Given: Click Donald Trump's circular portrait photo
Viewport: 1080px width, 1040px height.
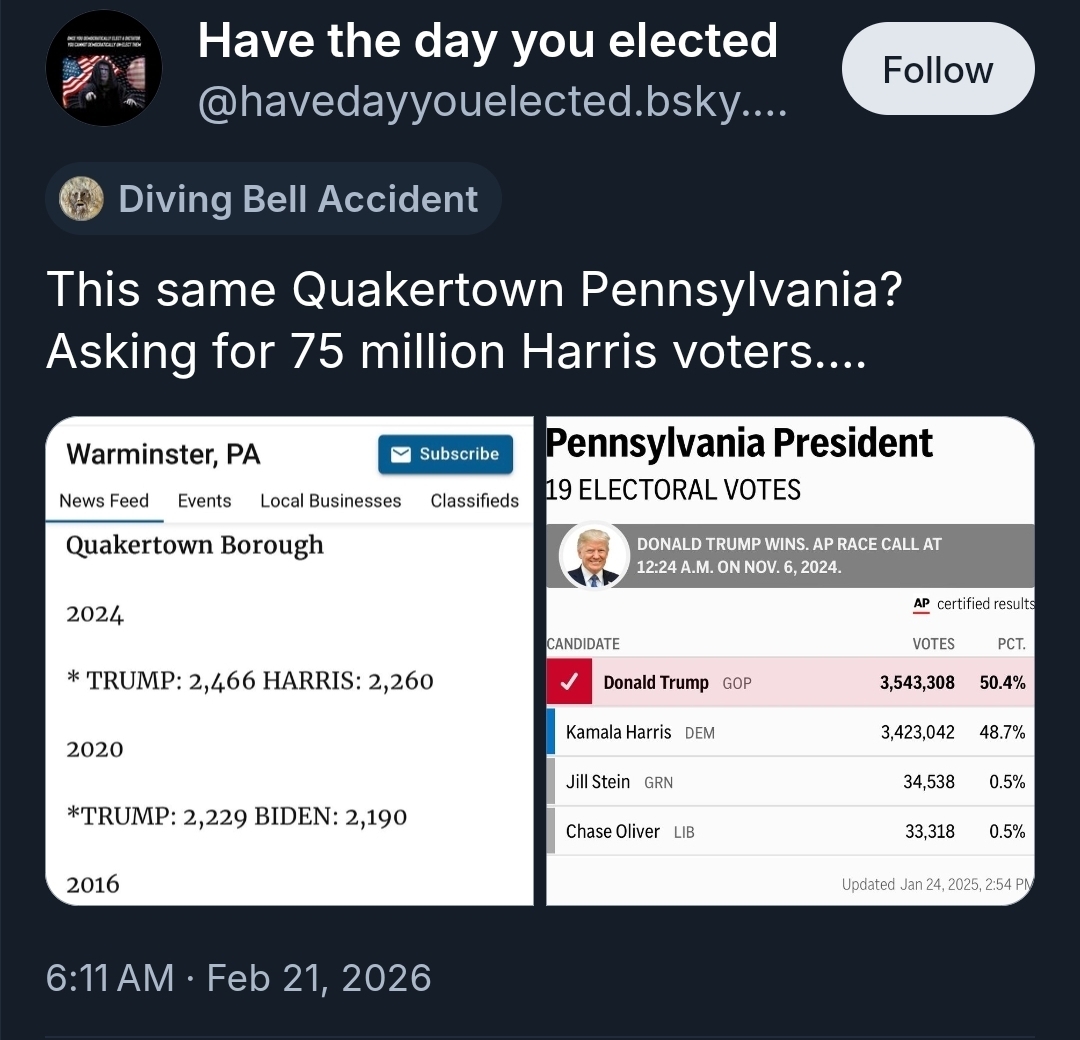Looking at the screenshot, I should coord(592,556).
